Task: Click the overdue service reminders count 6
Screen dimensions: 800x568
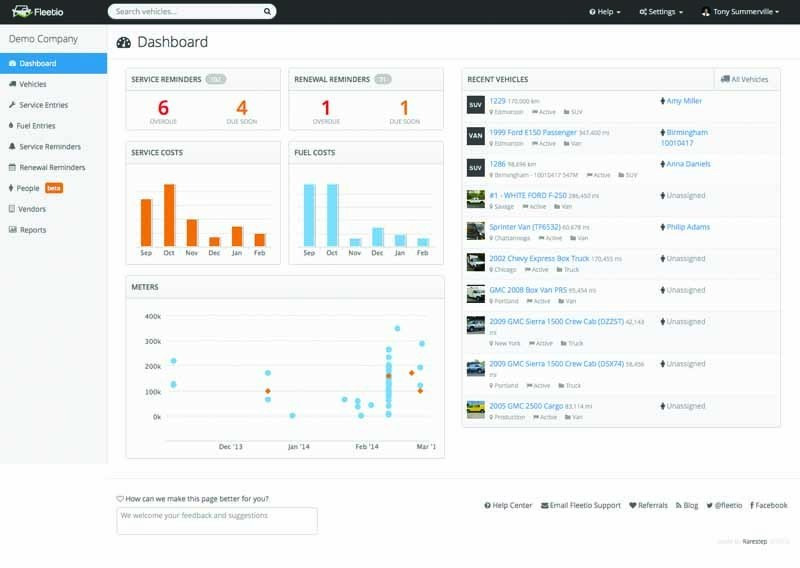Action: click(163, 108)
